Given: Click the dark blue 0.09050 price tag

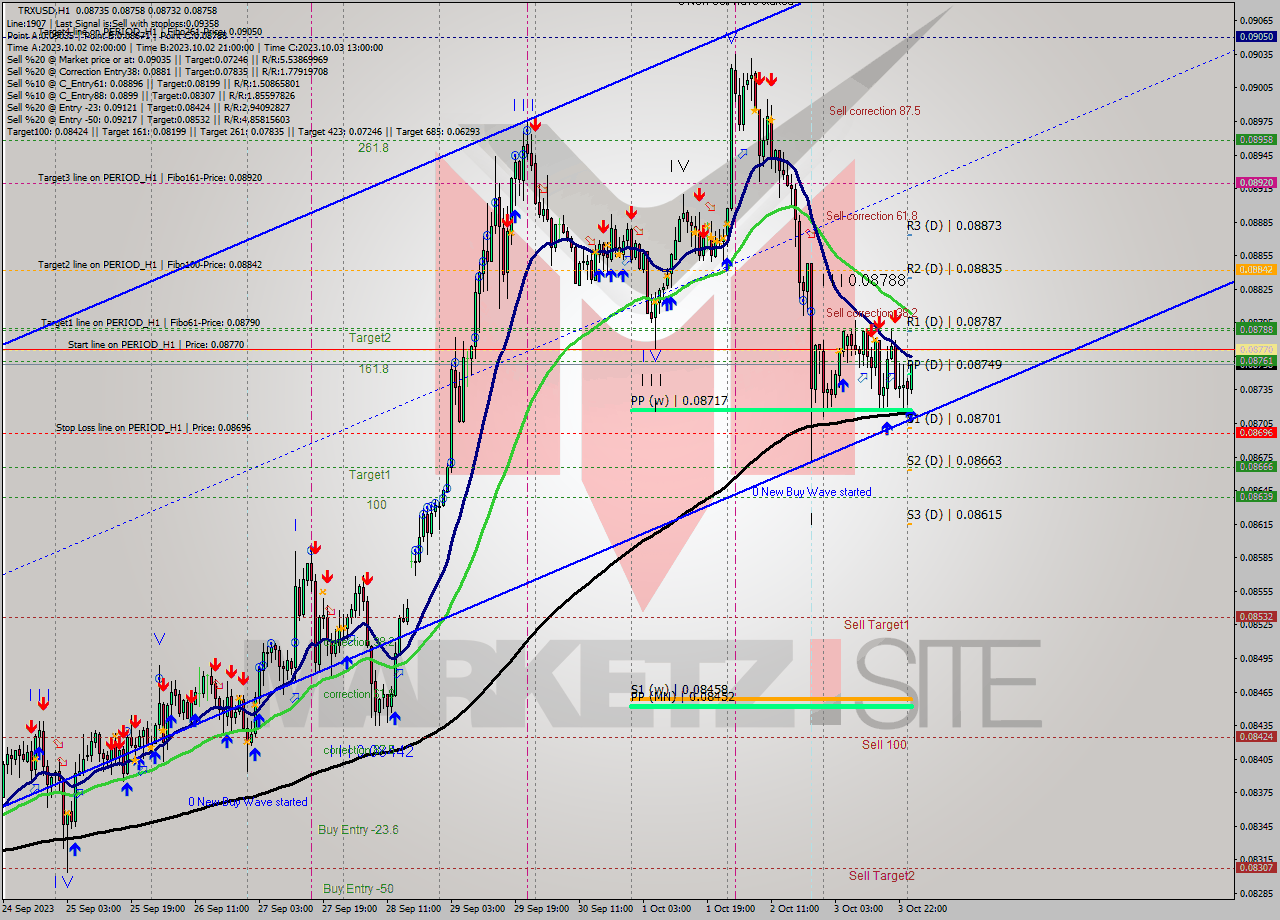Looking at the screenshot, I should pyautogui.click(x=1256, y=36).
